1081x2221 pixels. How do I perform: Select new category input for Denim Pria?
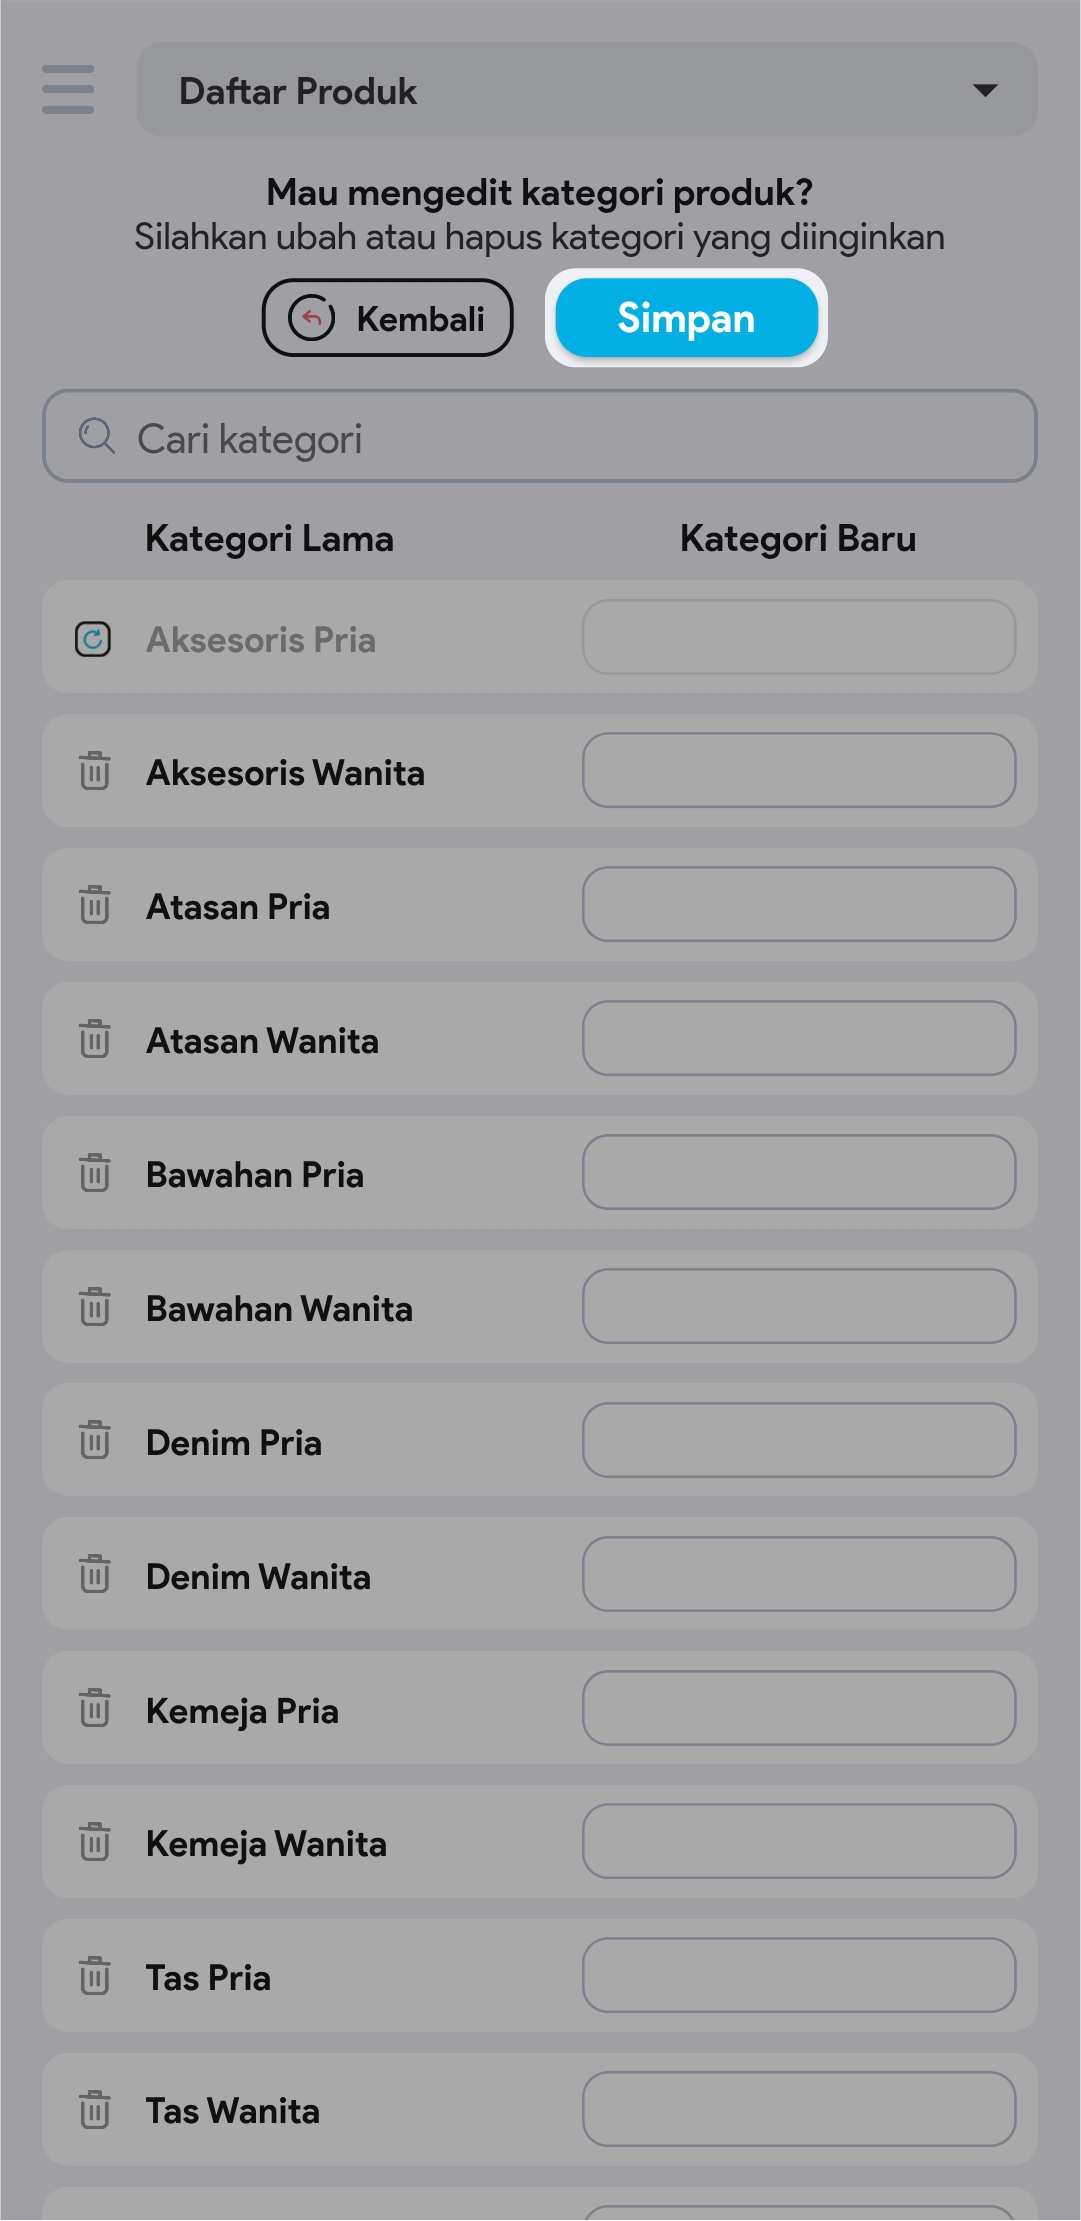[799, 1441]
